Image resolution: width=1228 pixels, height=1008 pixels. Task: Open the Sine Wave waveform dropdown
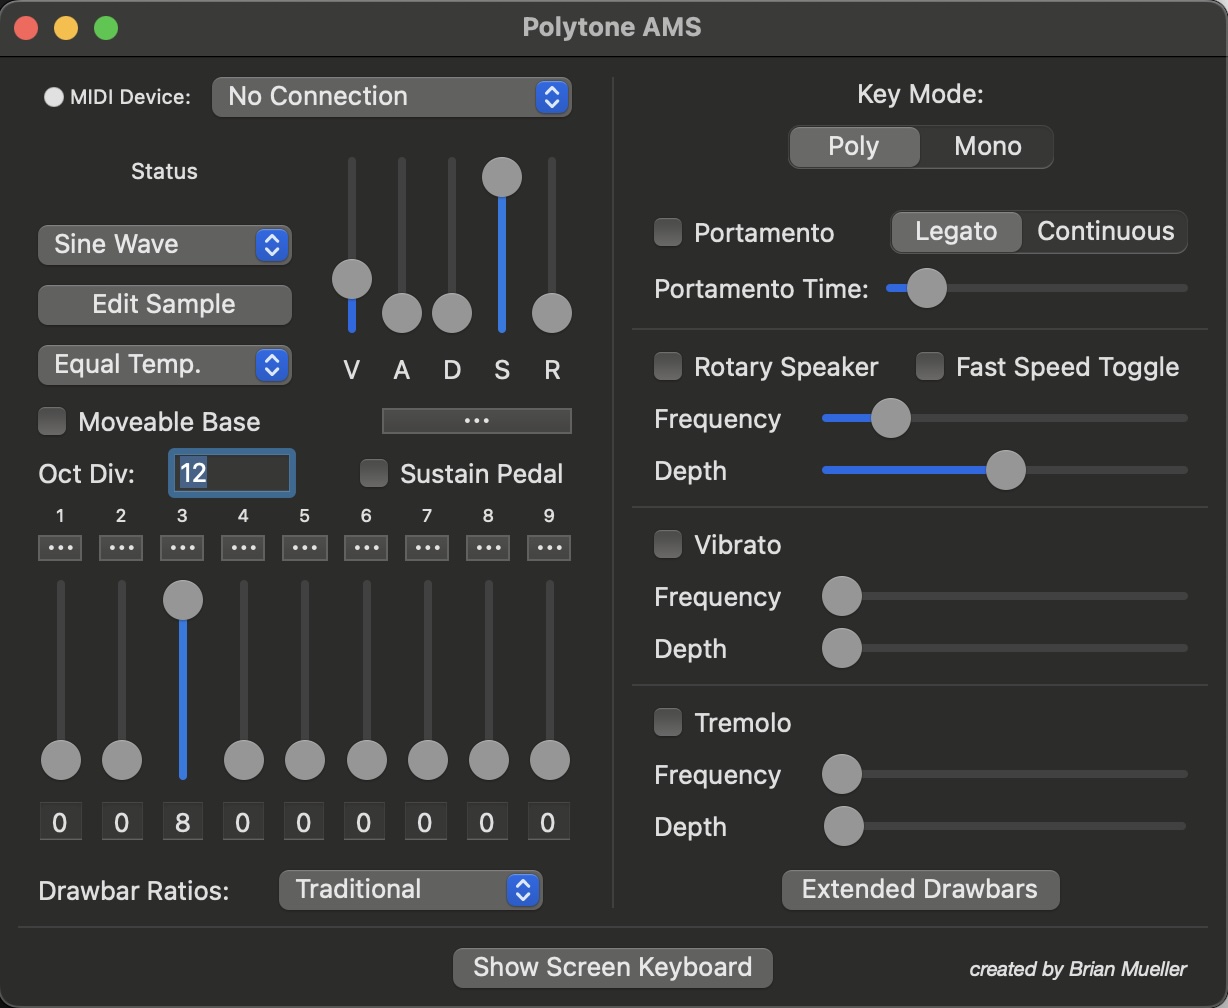point(164,245)
